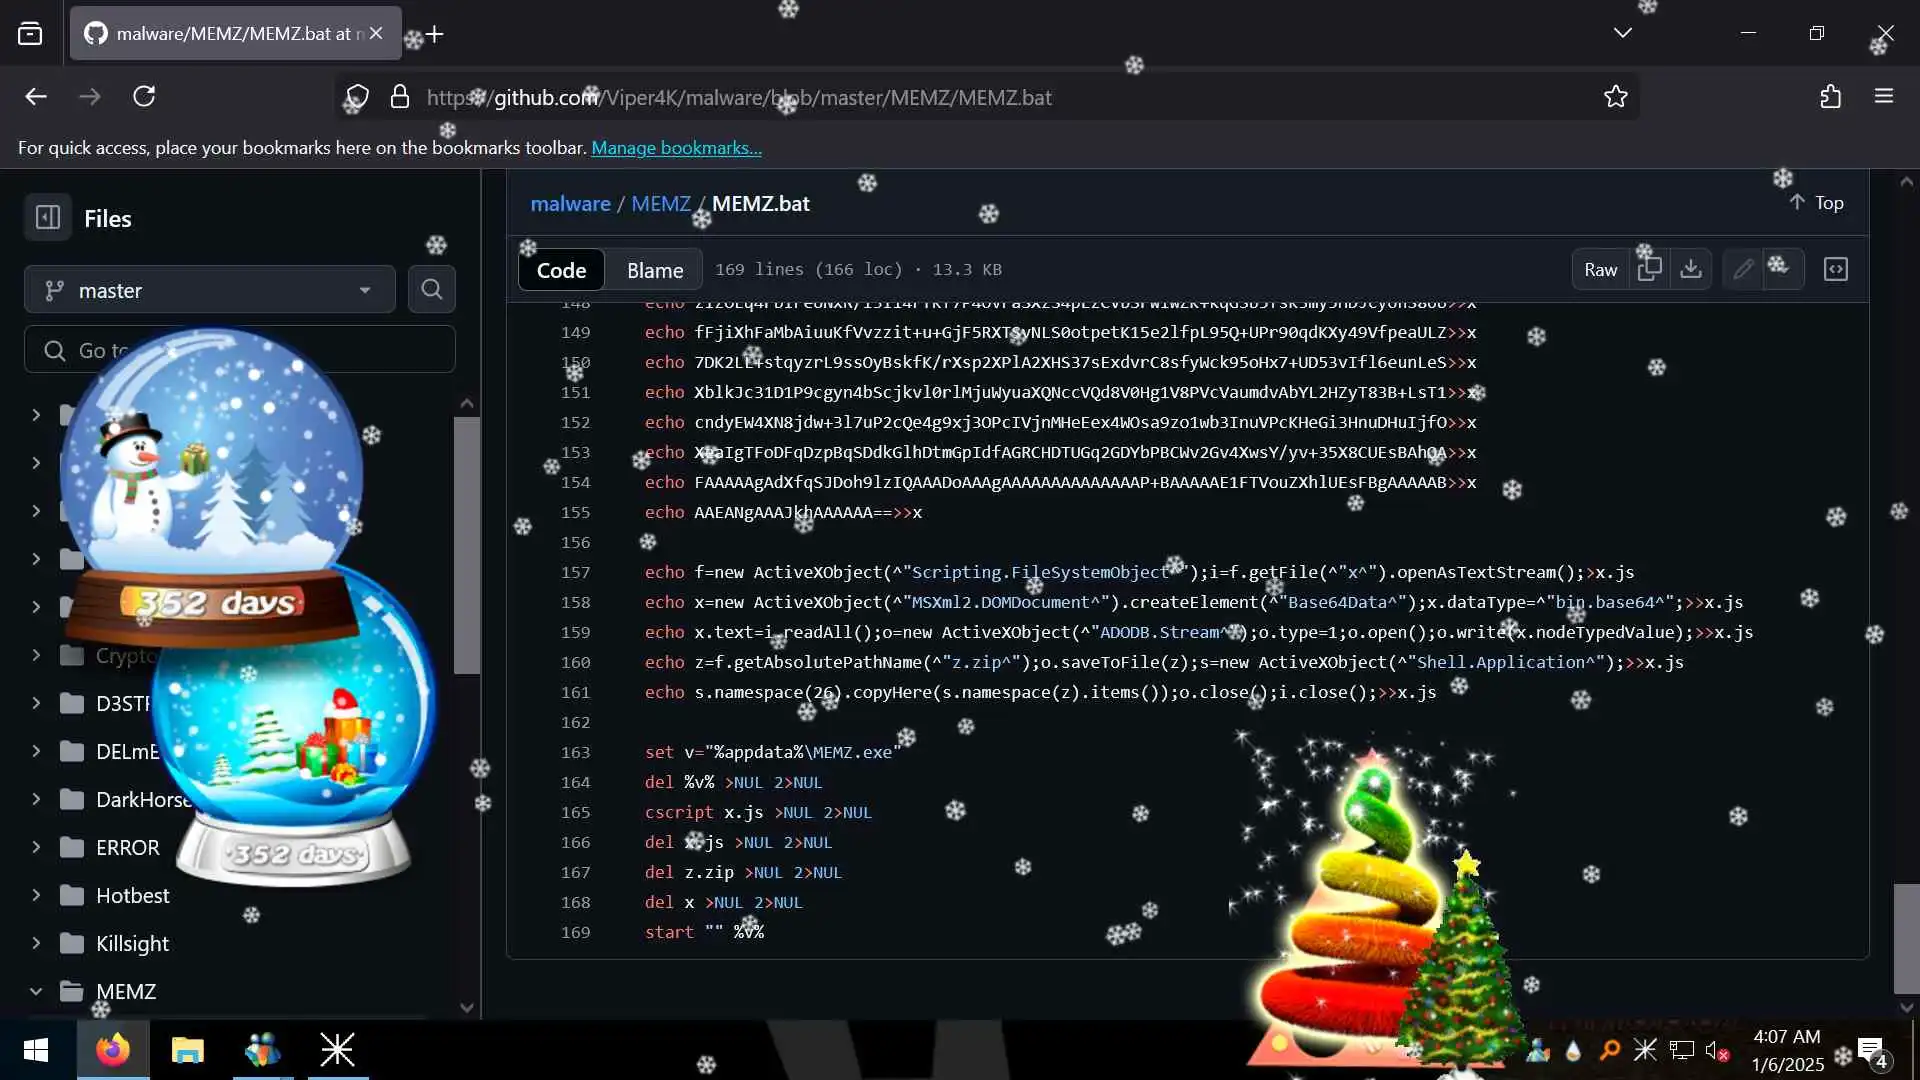Open the Firefox extensions icon
The image size is (1920, 1080).
coord(1830,97)
